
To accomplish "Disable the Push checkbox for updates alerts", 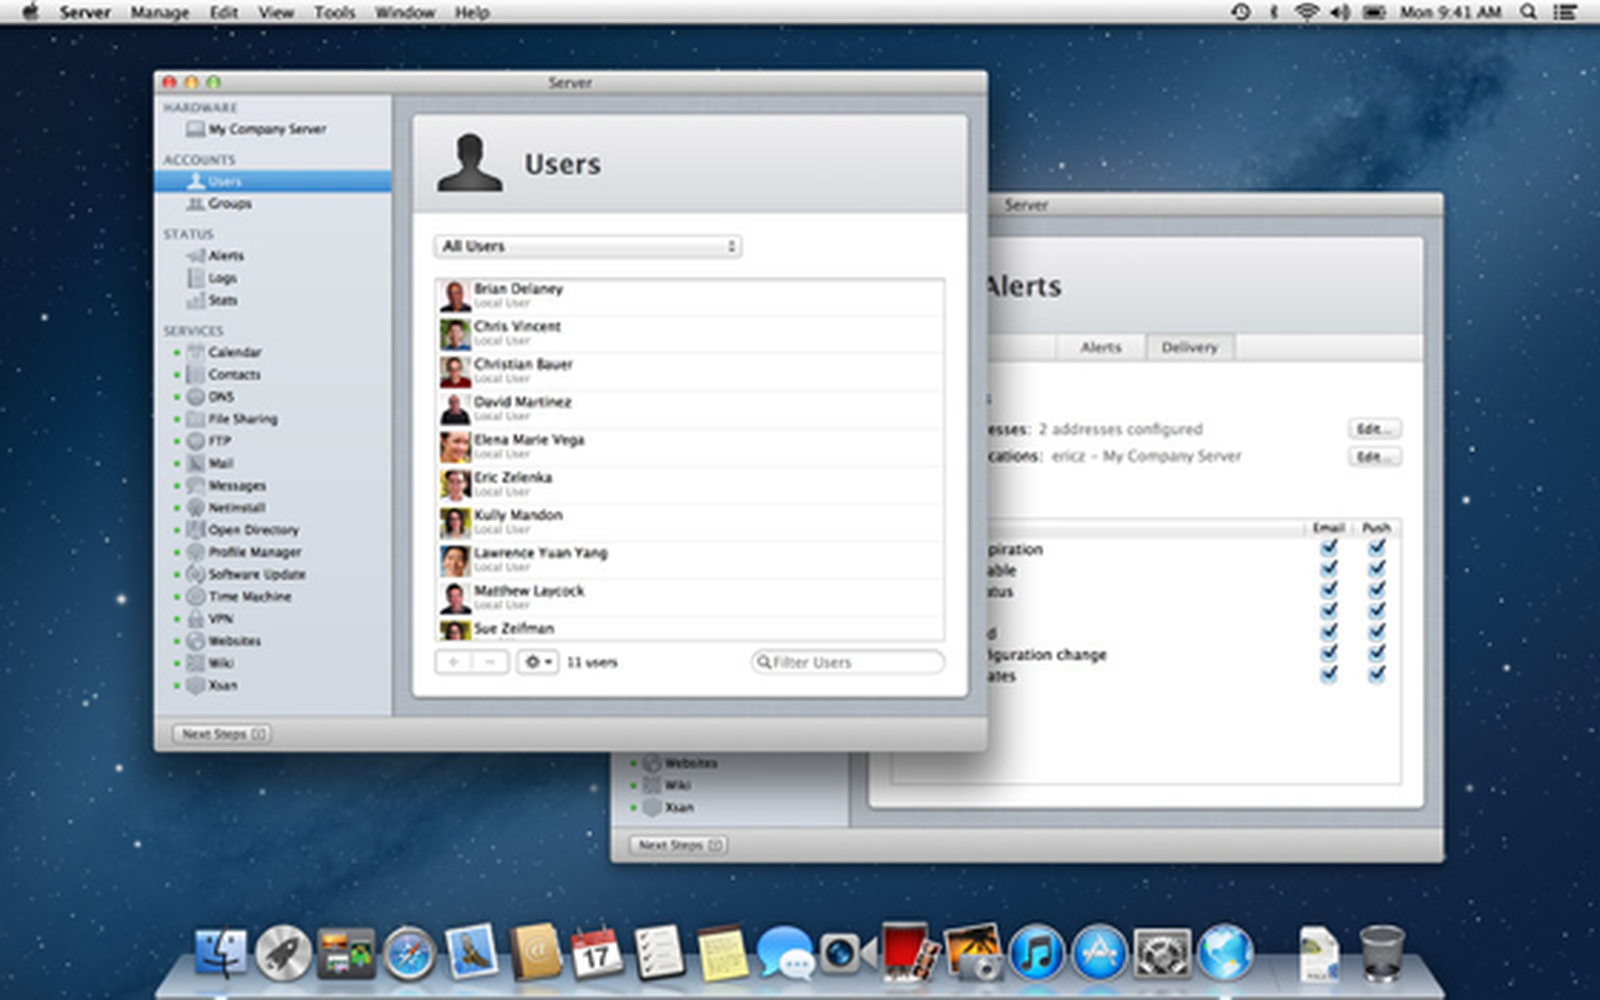I will [1378, 675].
